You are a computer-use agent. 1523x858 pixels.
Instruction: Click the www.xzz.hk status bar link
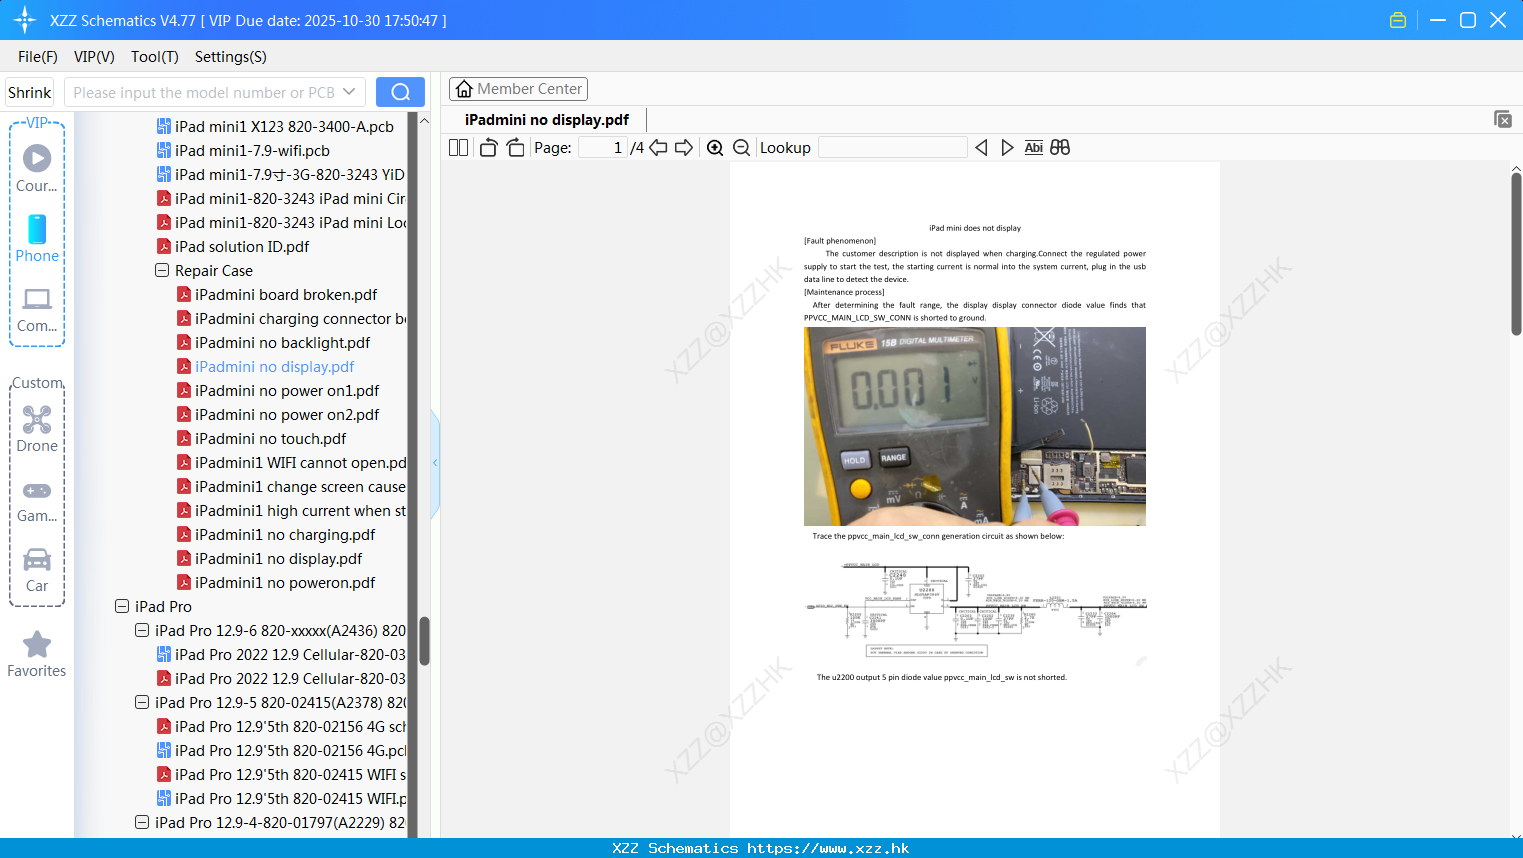point(828,848)
